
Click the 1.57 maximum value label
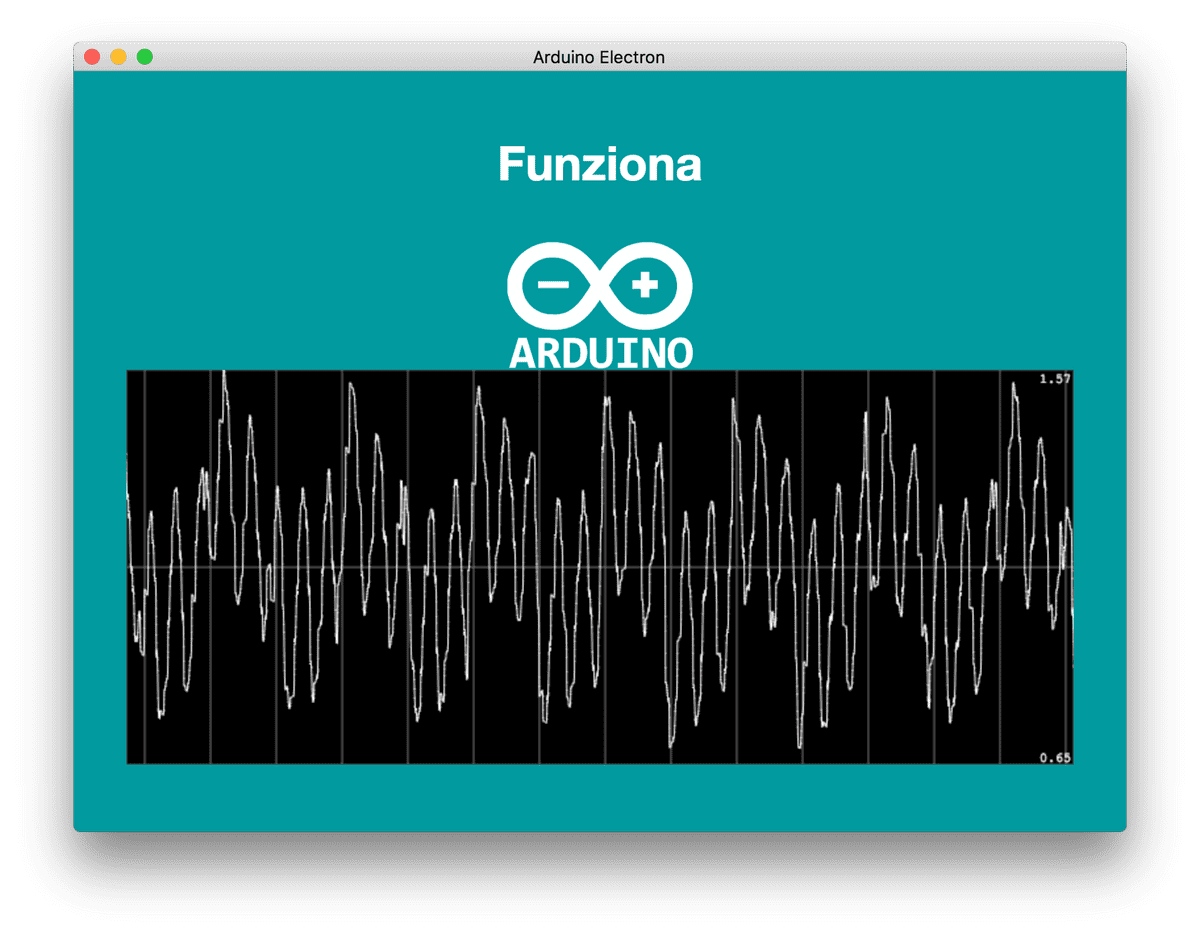(x=1055, y=379)
